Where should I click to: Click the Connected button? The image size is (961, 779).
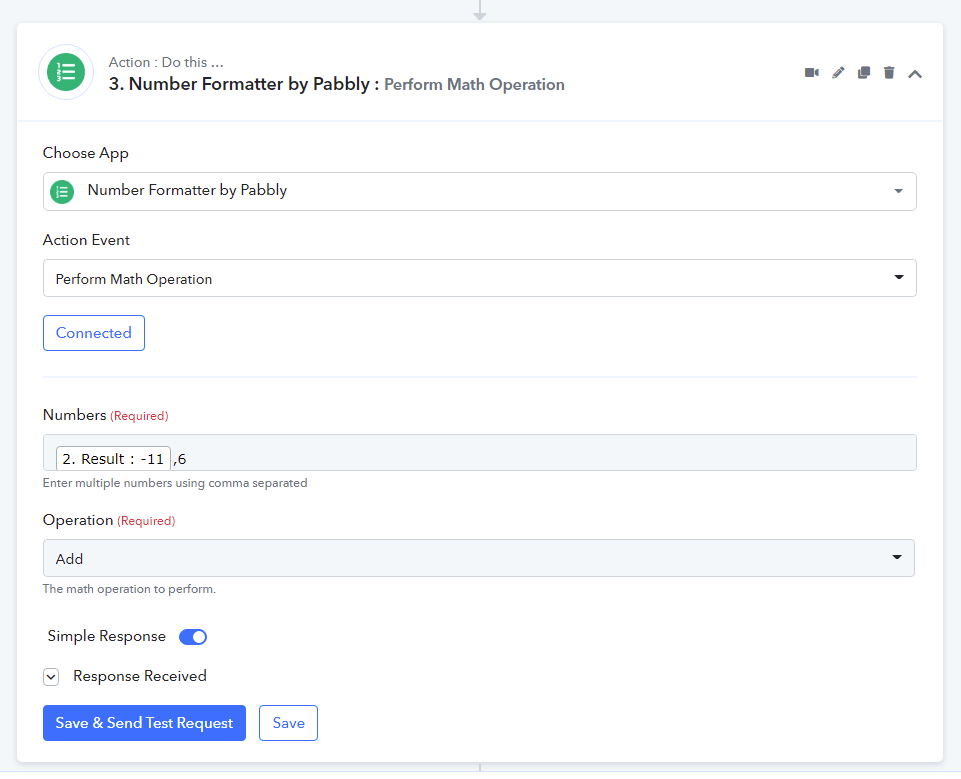pos(94,333)
